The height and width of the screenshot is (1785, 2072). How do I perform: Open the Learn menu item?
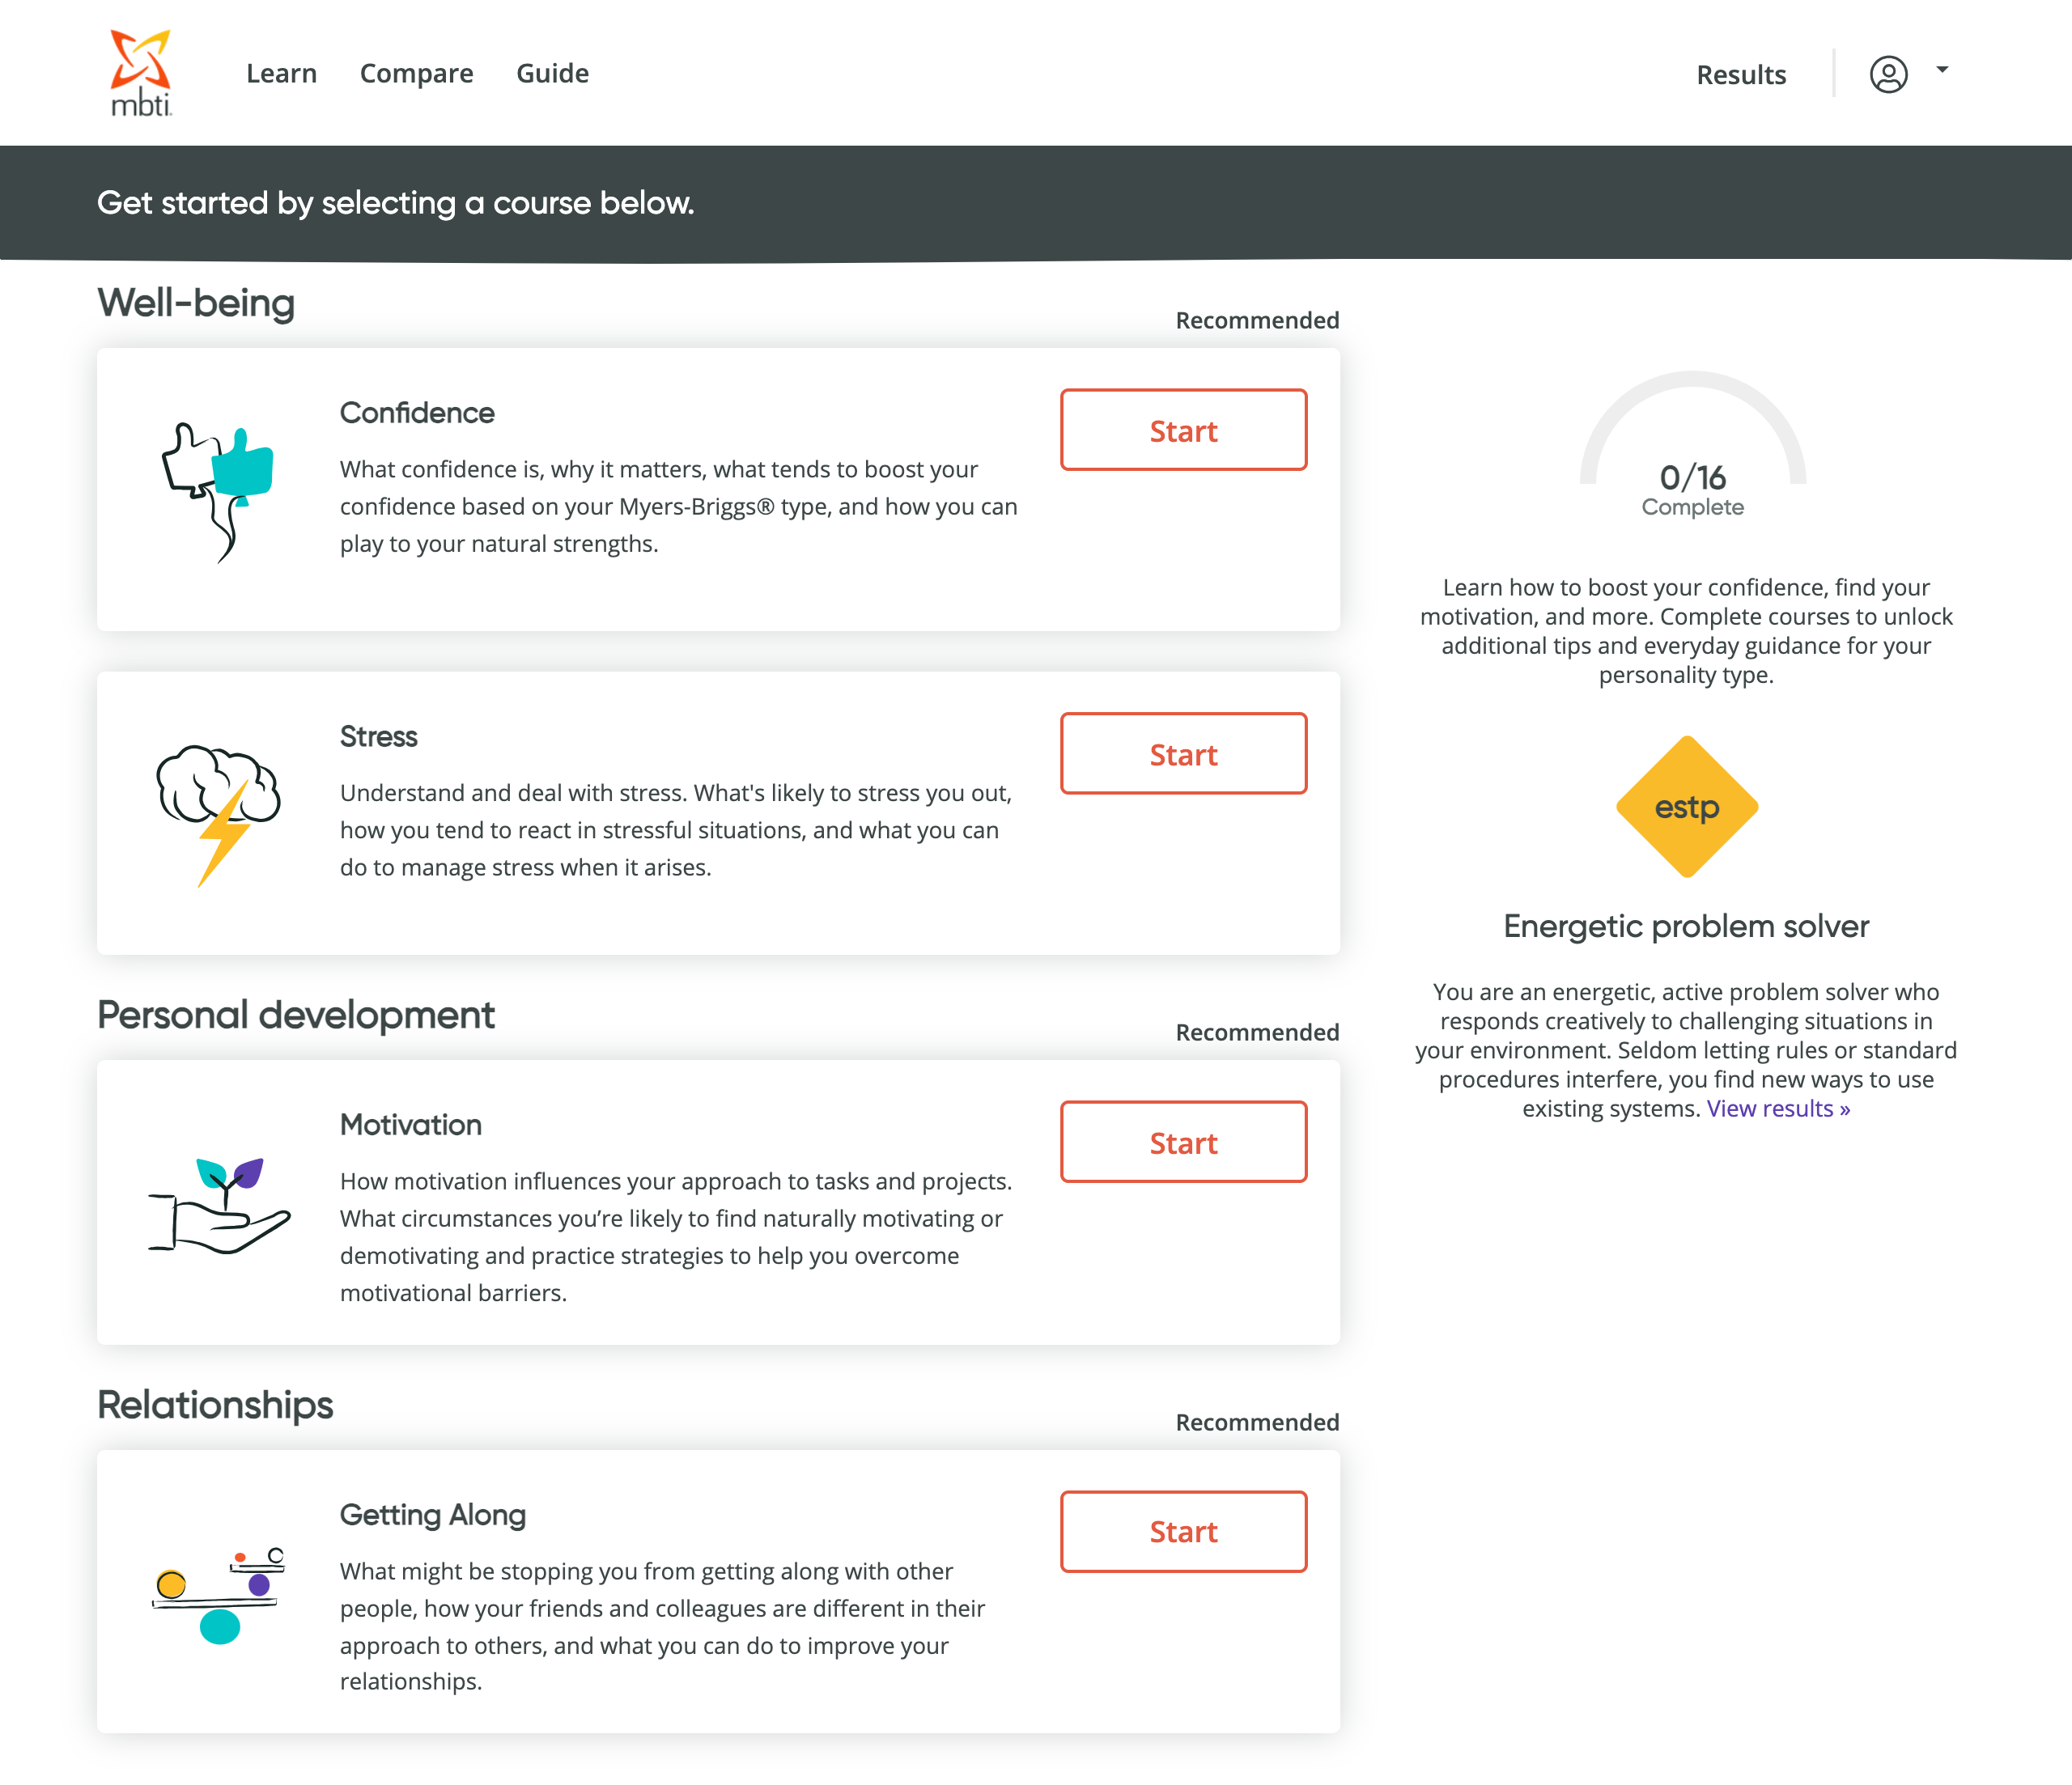click(x=281, y=73)
